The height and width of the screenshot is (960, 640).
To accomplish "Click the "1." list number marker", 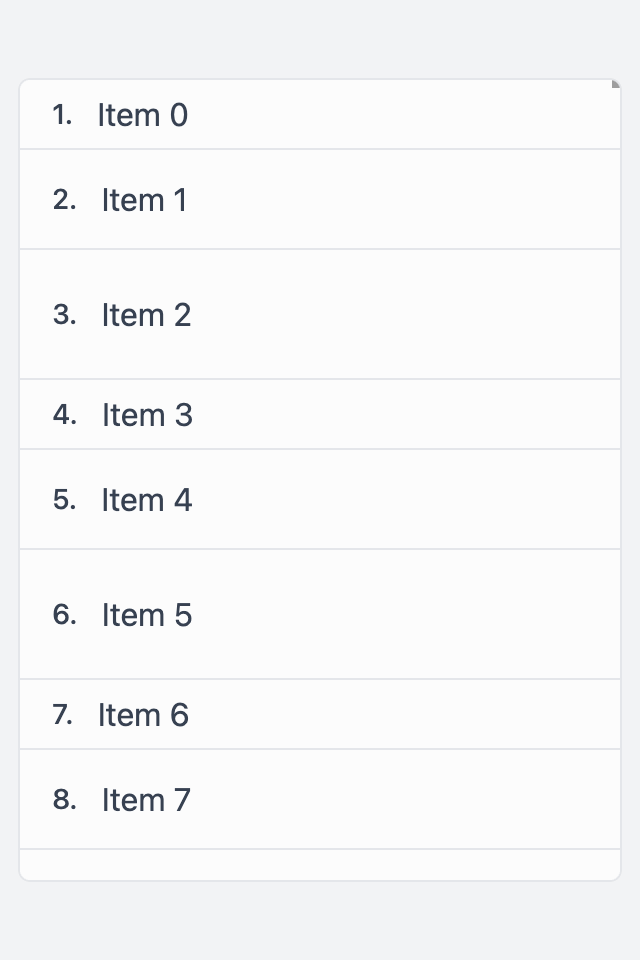I will coord(62,114).
